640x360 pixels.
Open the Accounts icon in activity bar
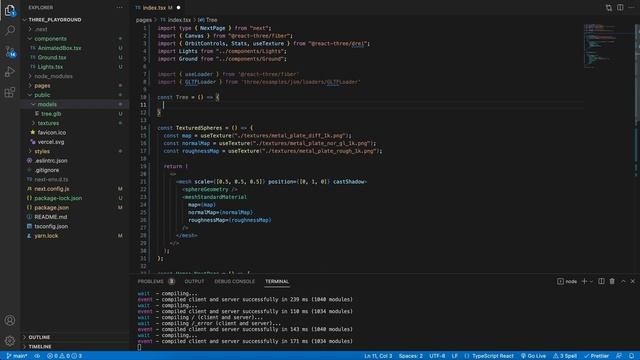pos(10,320)
